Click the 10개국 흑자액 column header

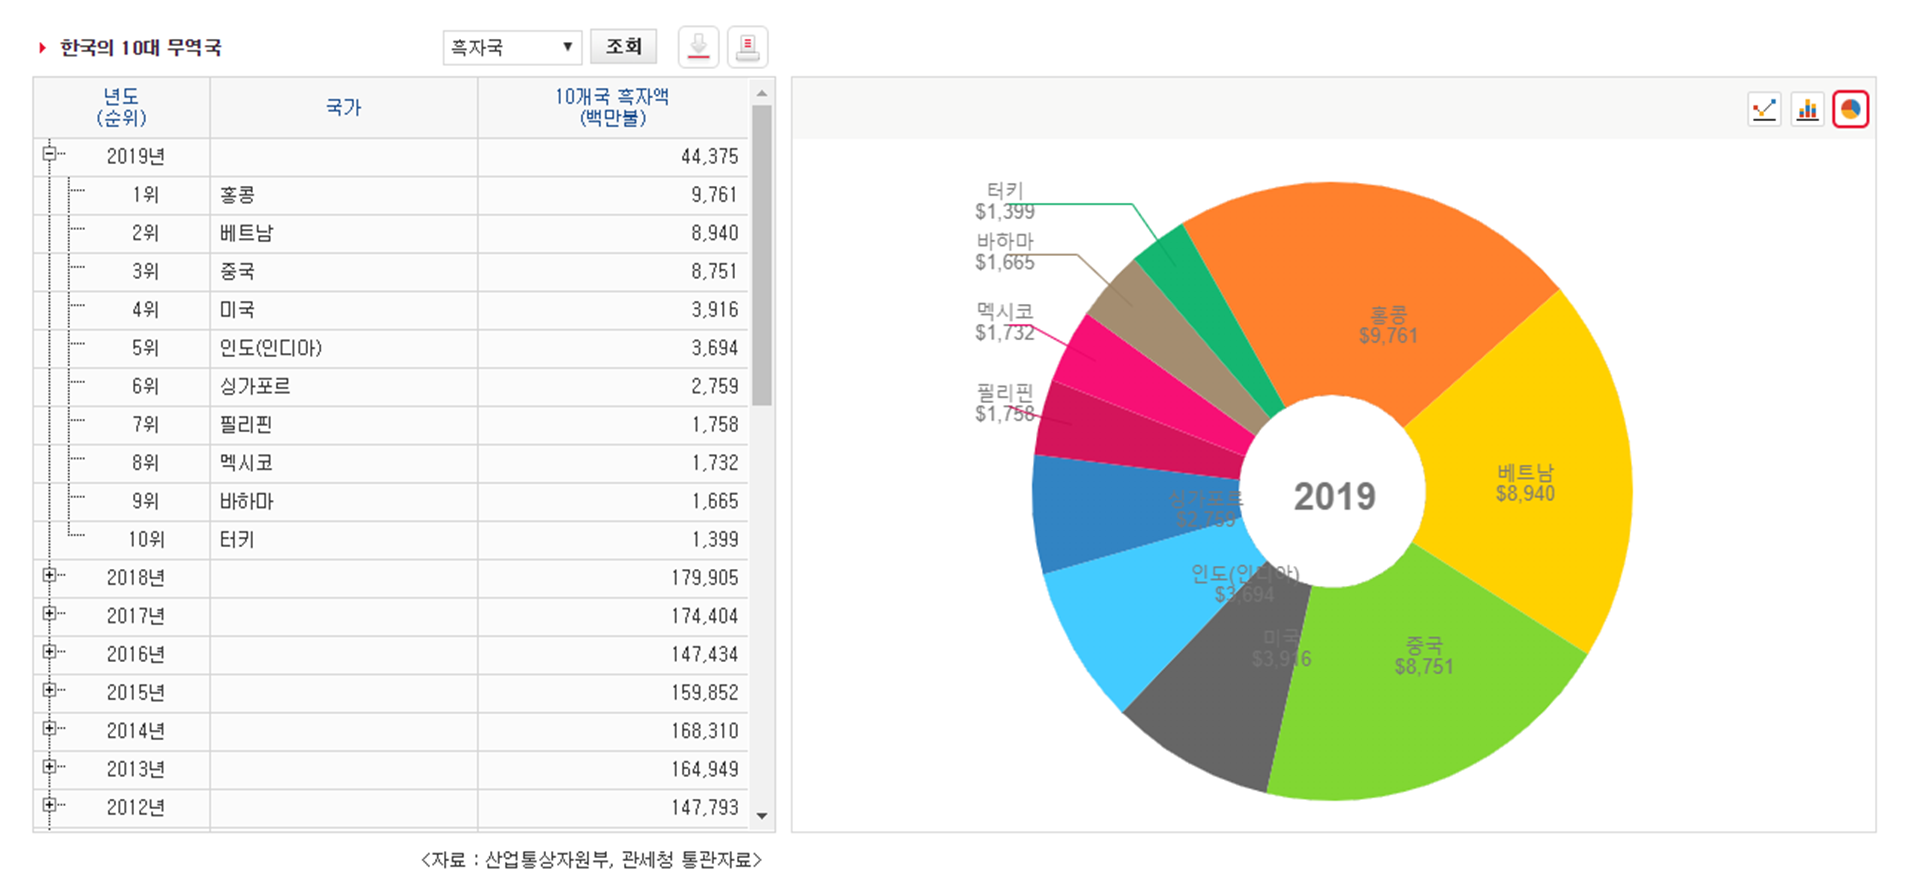[x=612, y=108]
